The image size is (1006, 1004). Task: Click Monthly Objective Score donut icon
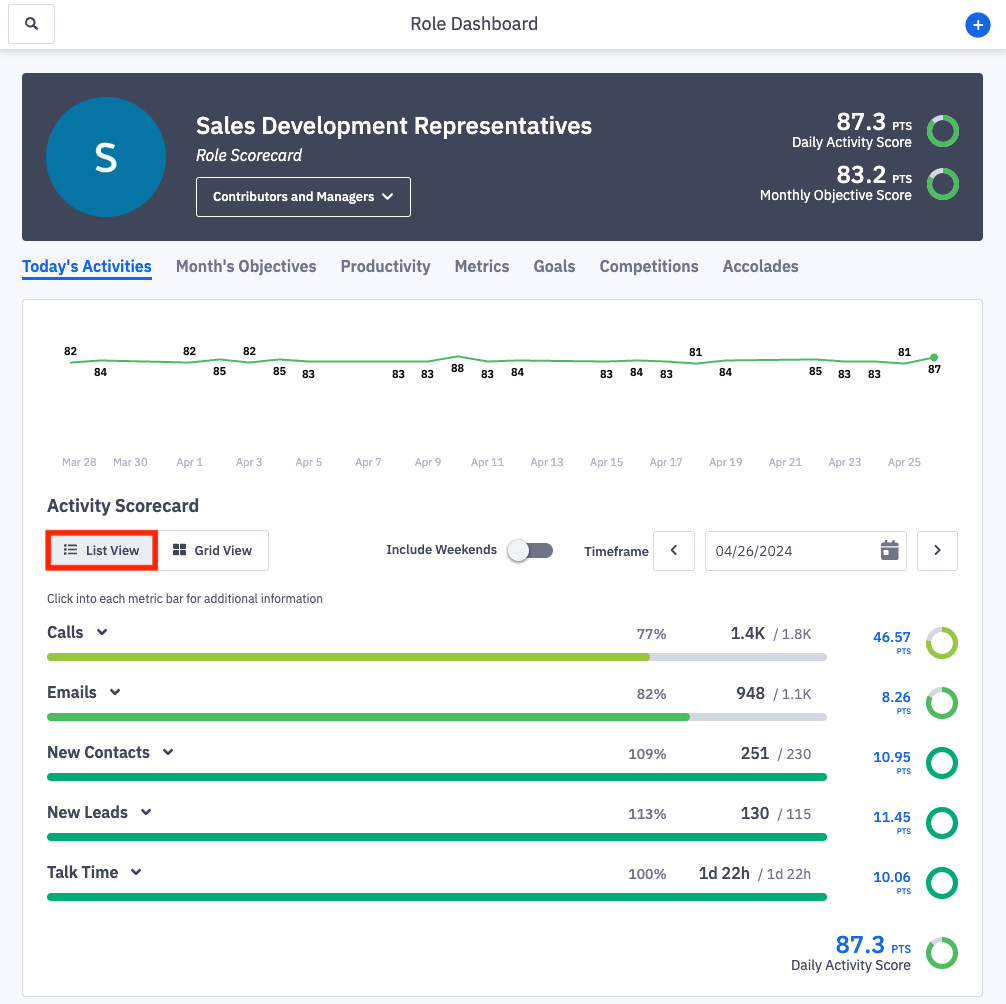(x=942, y=184)
